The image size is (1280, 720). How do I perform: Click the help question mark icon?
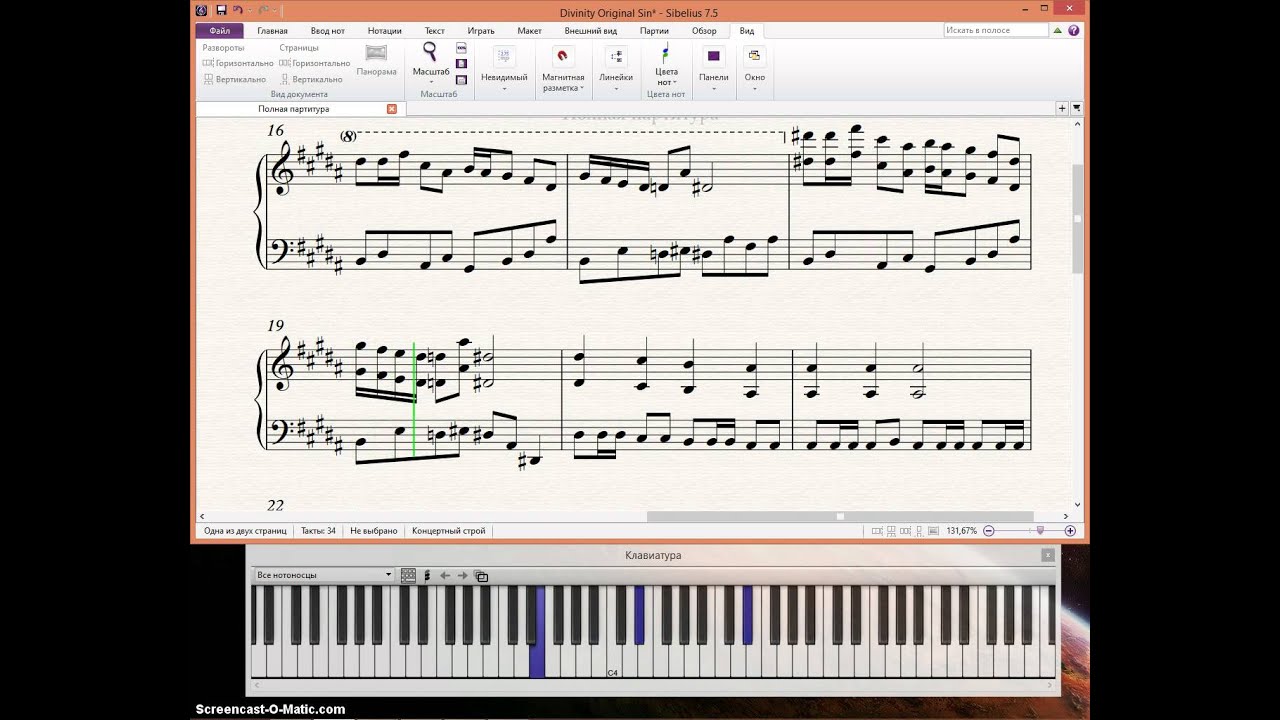[1074, 31]
